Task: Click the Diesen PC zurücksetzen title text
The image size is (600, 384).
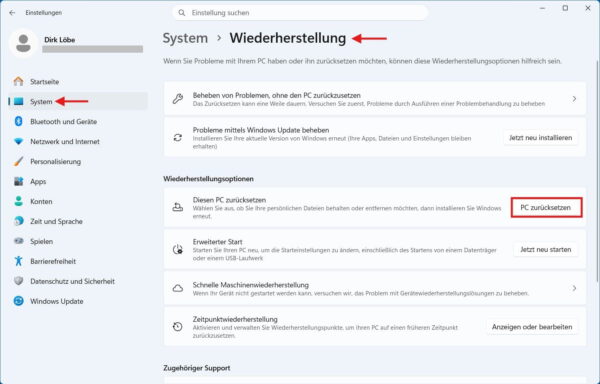Action: 229,200
